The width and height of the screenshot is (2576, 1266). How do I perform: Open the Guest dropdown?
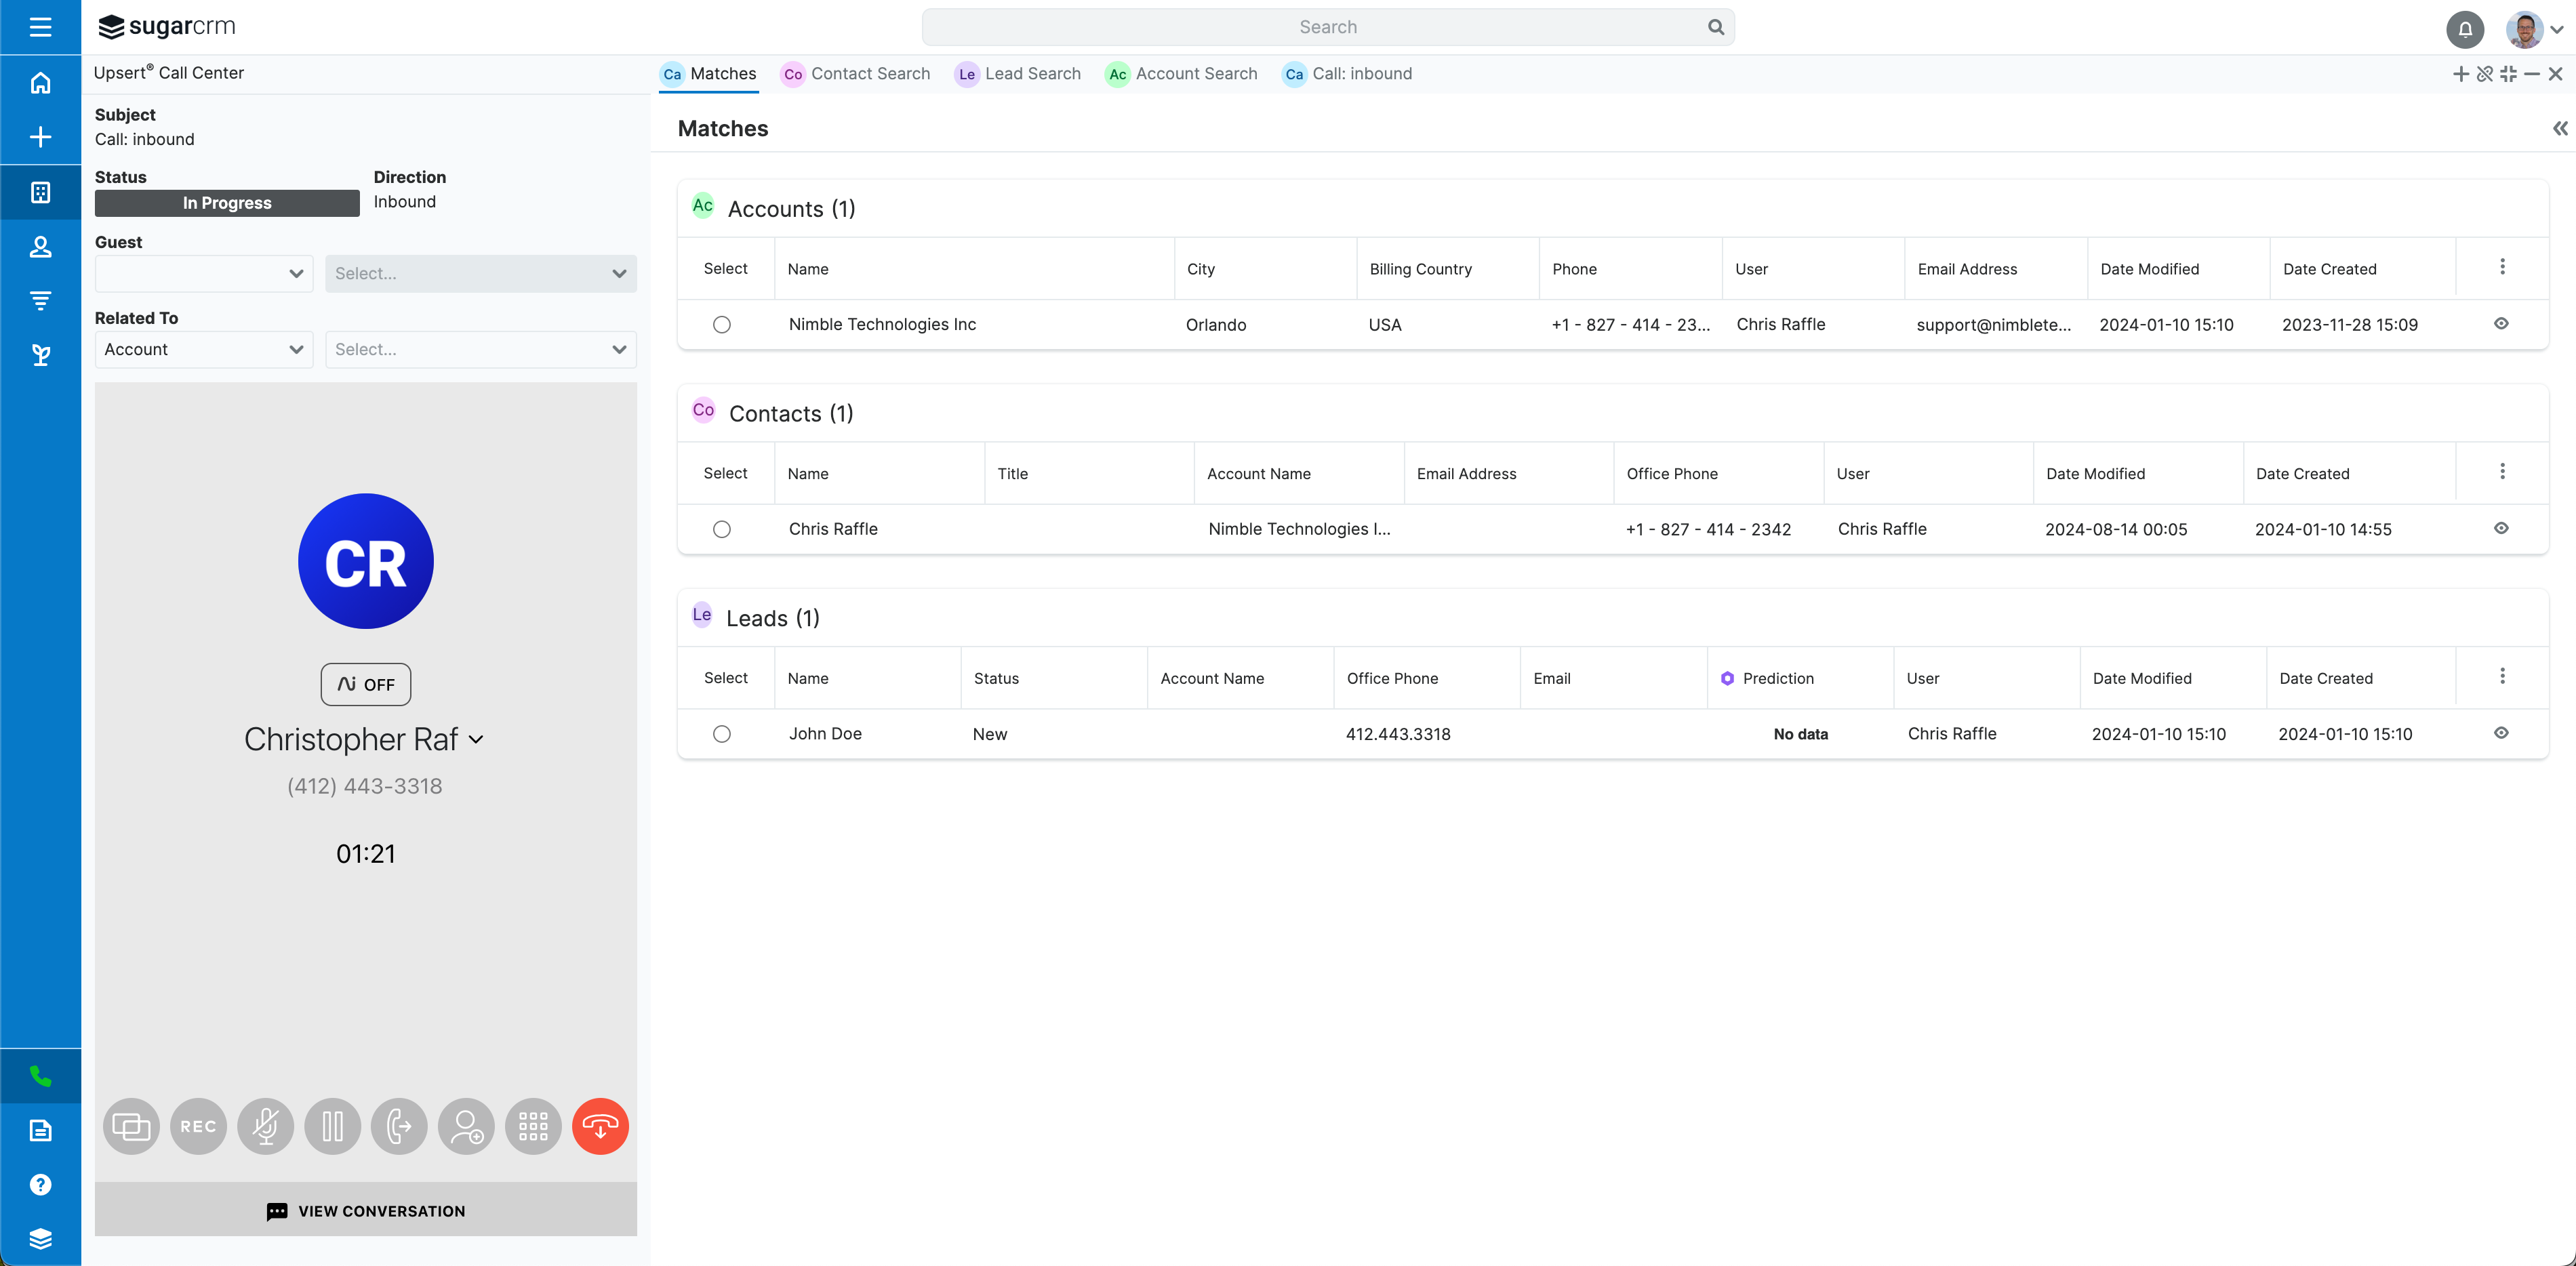coord(203,273)
